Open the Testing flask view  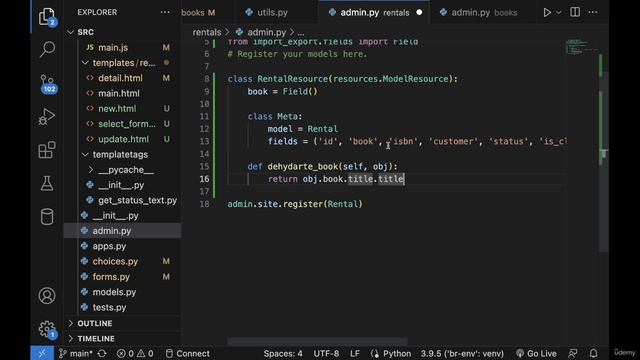(47, 183)
